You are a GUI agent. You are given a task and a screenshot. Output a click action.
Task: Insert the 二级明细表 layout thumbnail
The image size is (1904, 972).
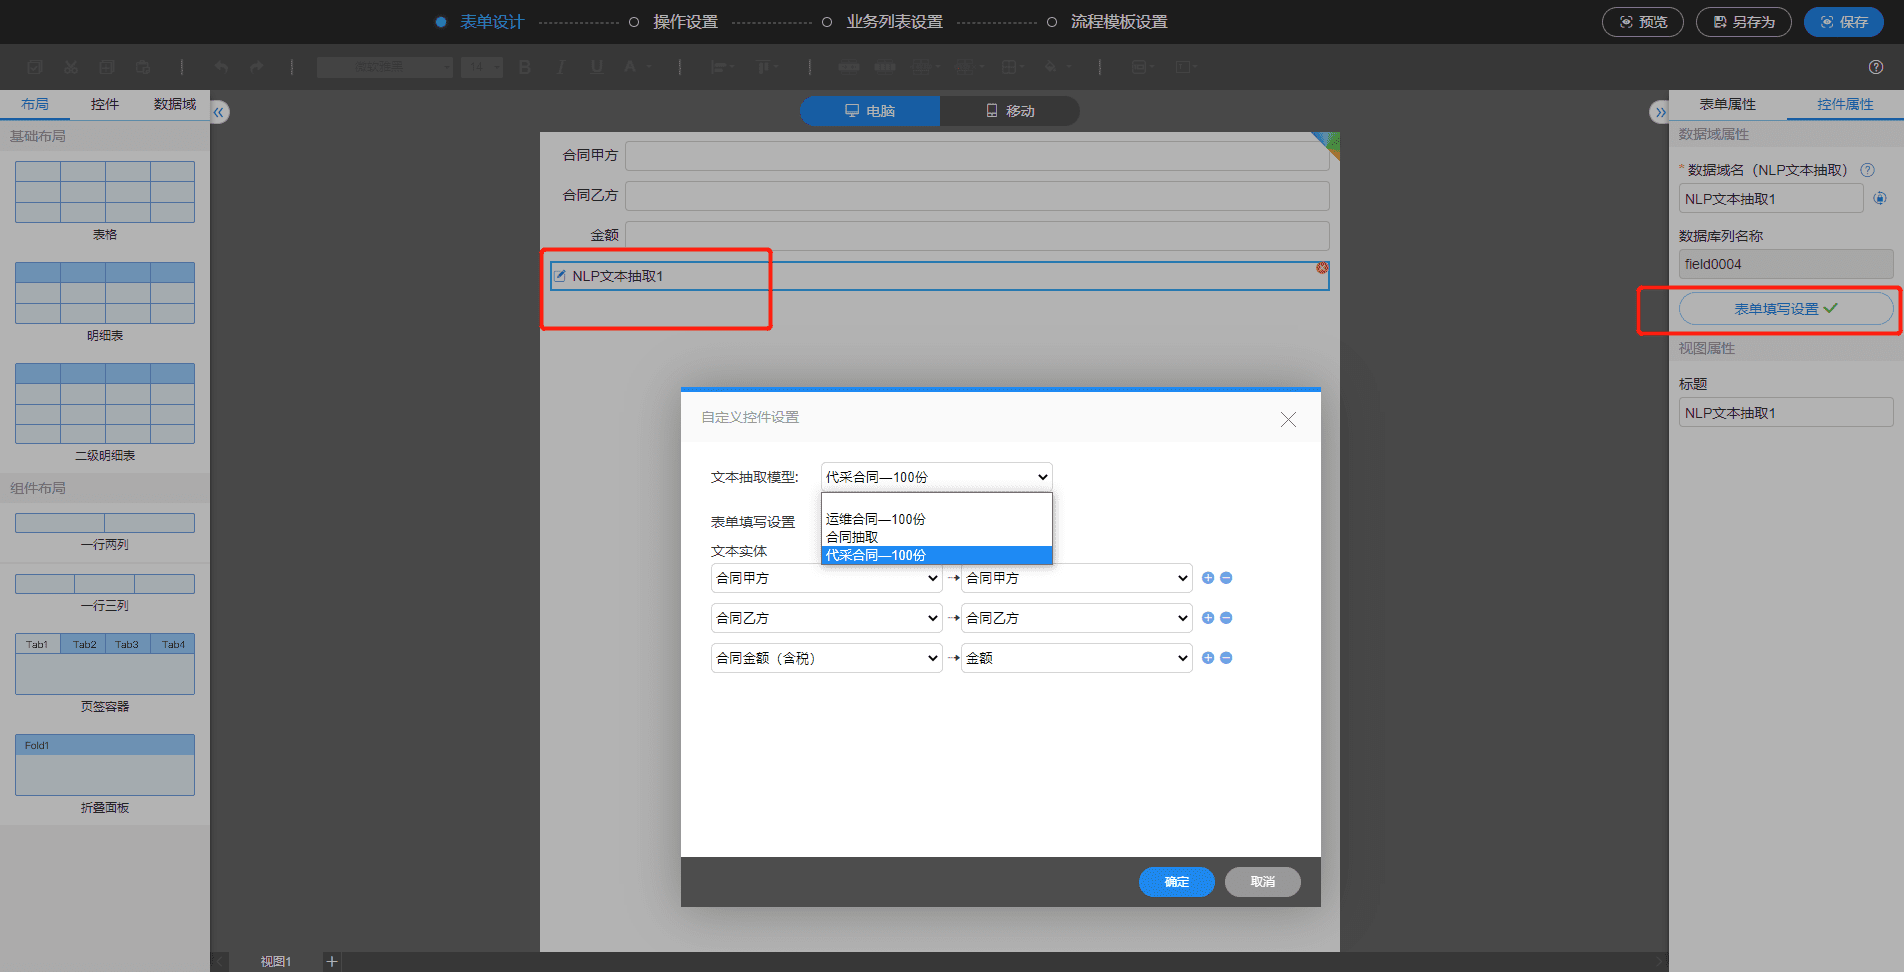point(105,403)
